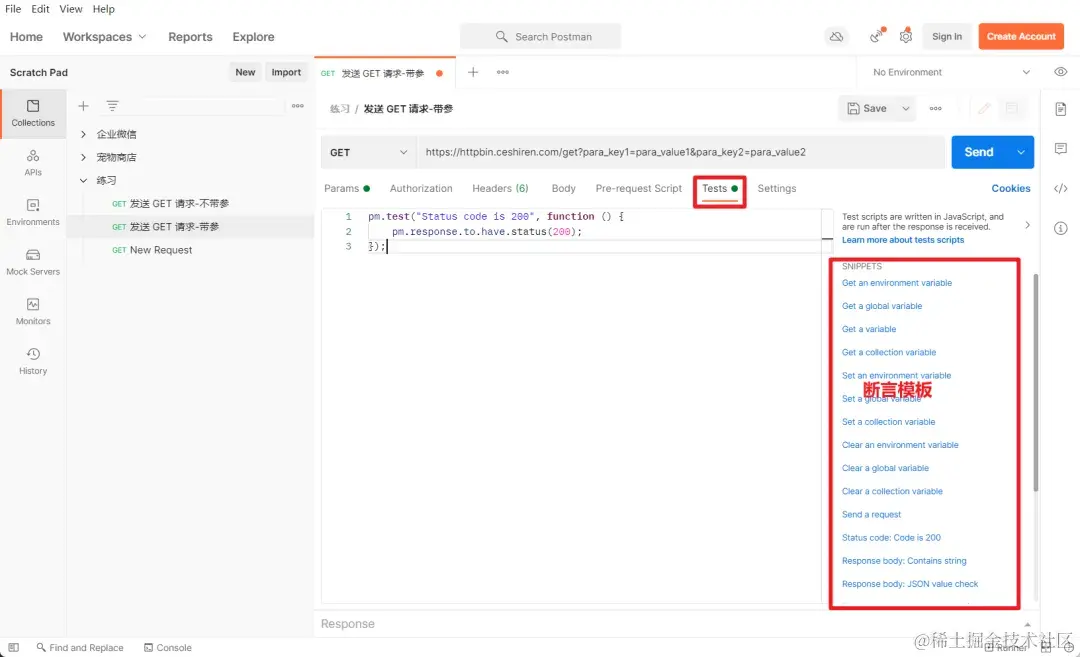Switch to the Pre-request Script tab
This screenshot has height=657, width=1080.
(x=638, y=188)
